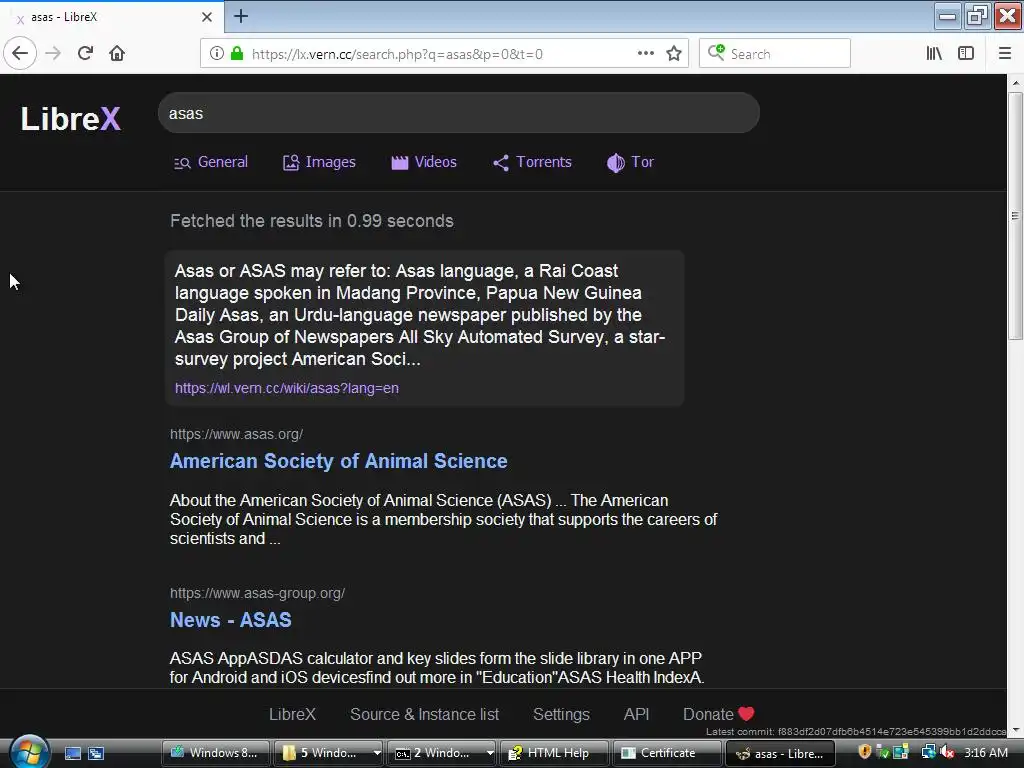Open API footer link

click(636, 714)
